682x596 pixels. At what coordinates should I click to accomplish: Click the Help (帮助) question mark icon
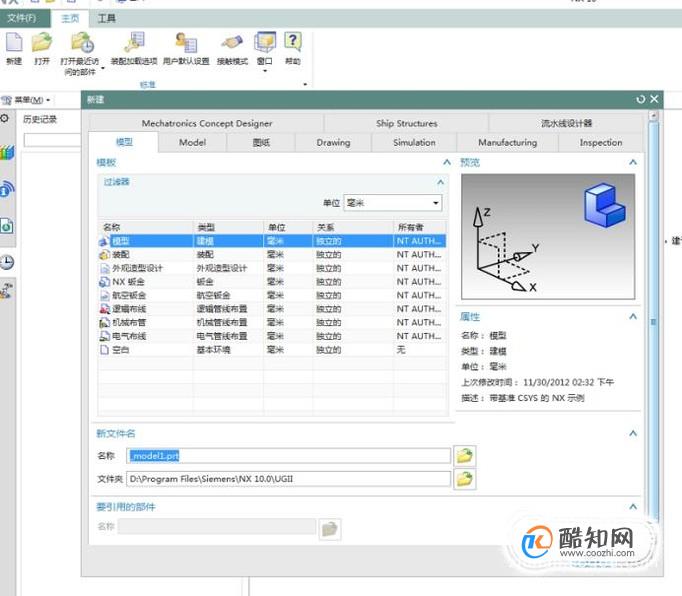pyautogui.click(x=293, y=43)
